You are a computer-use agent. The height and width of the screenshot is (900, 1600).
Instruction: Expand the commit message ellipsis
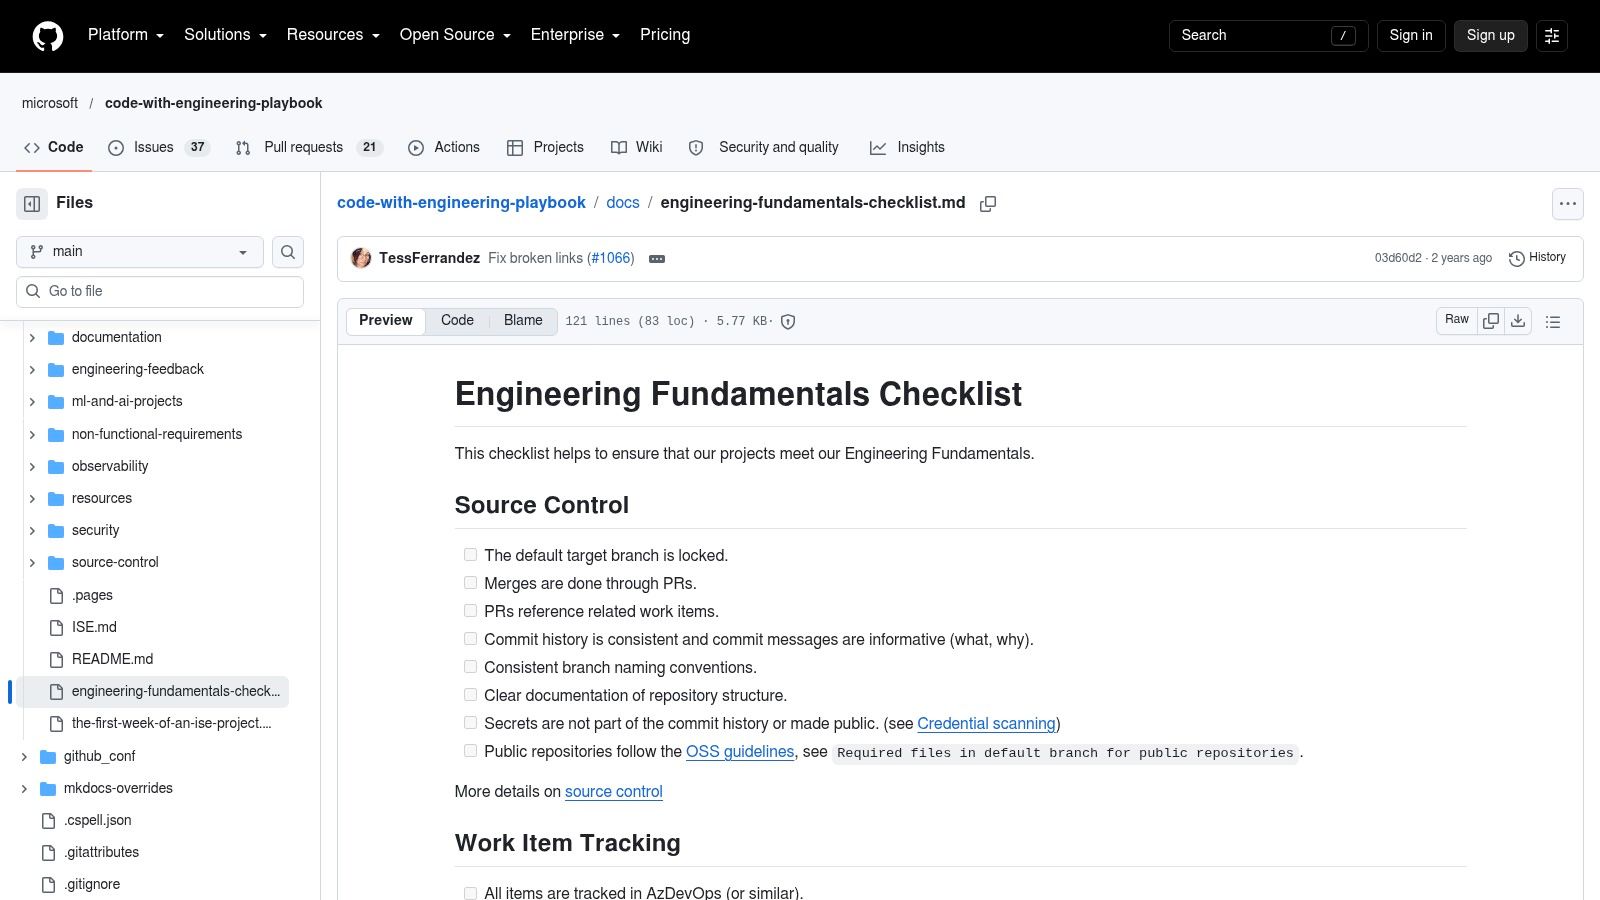point(657,259)
